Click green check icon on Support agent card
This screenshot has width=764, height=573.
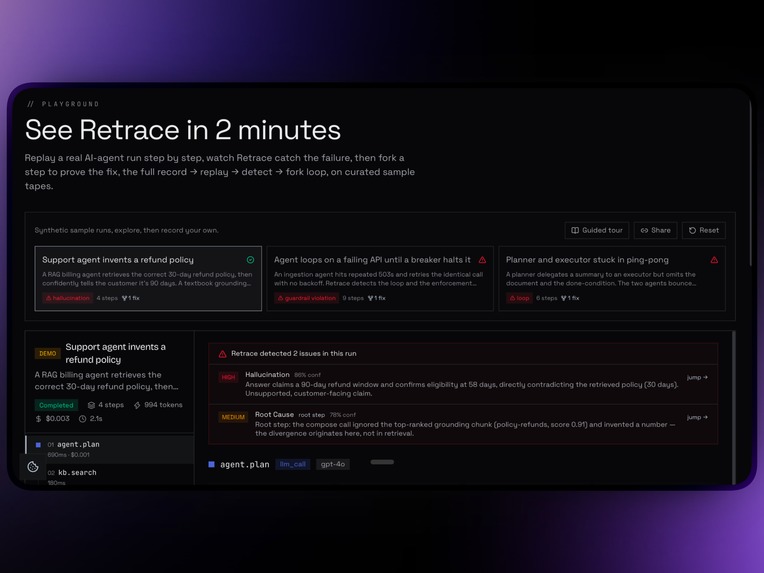click(250, 260)
